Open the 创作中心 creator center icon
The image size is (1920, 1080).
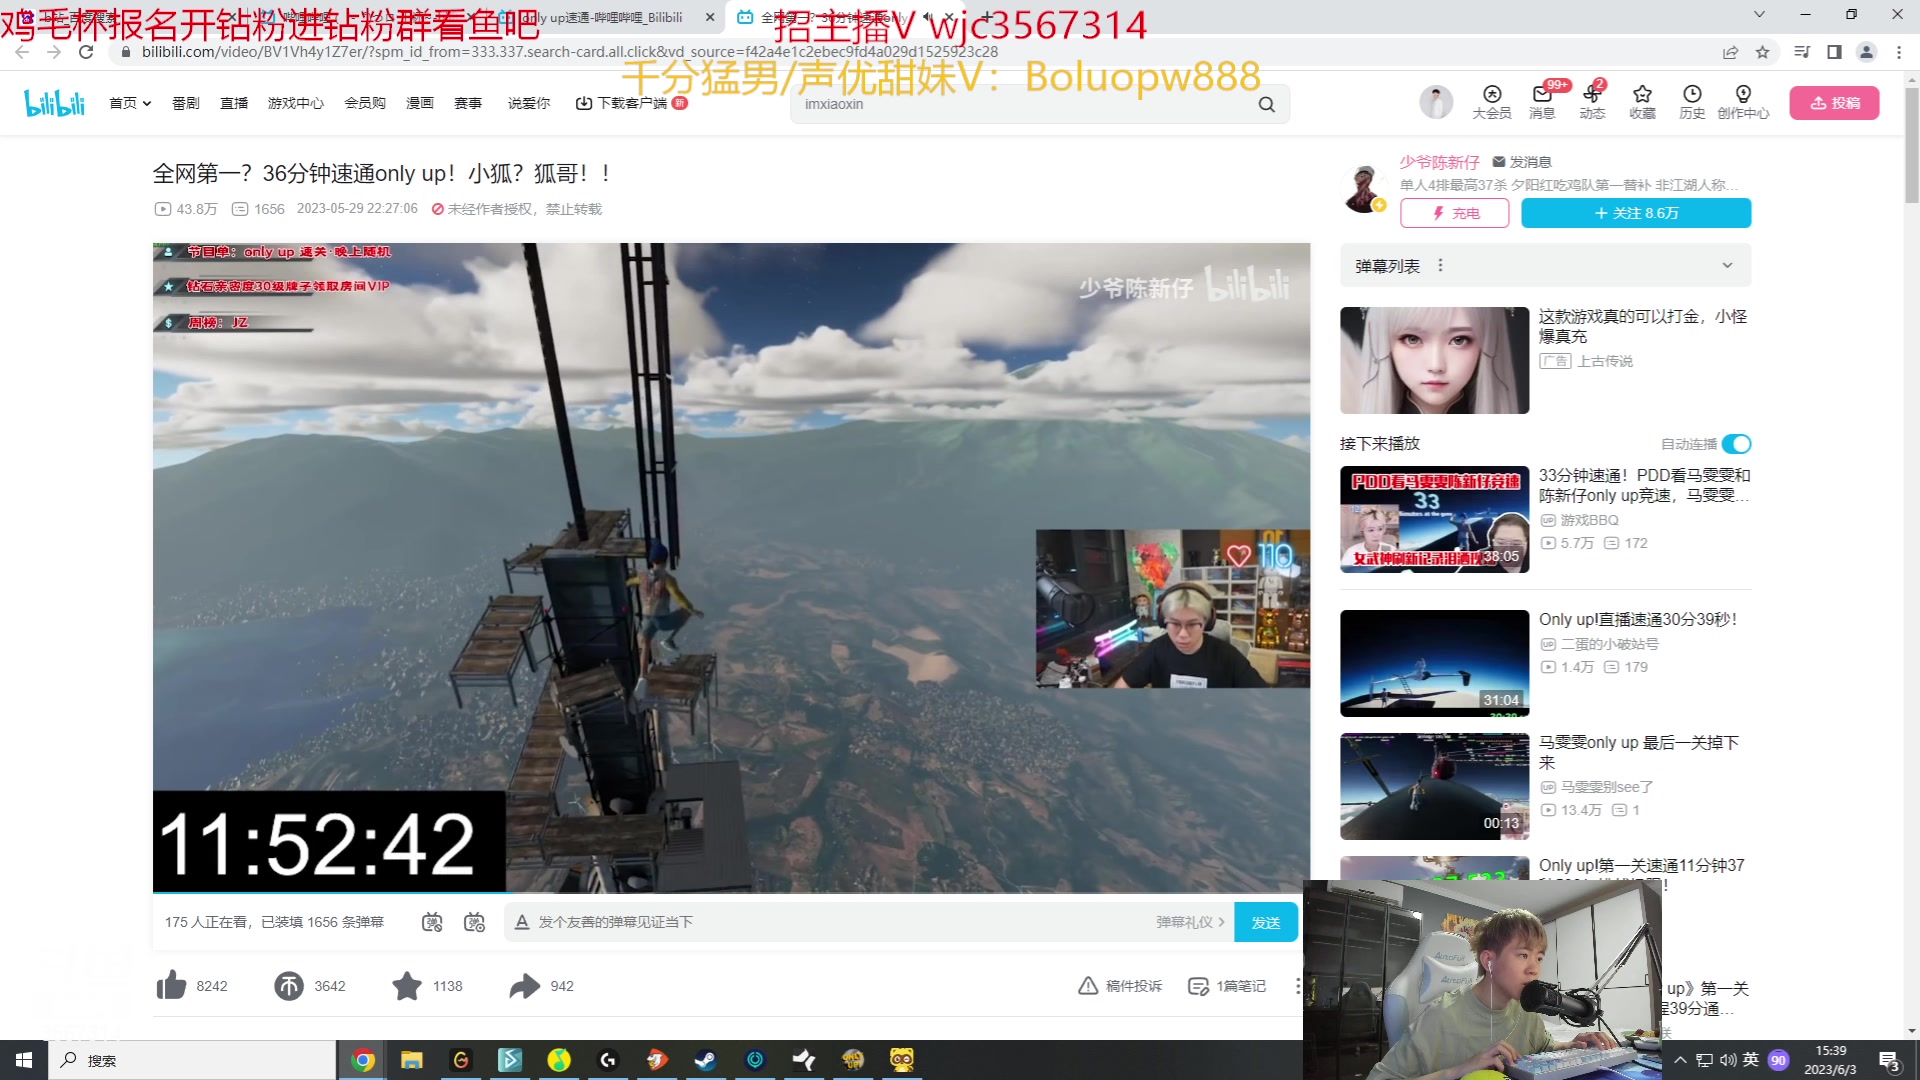coord(1743,102)
